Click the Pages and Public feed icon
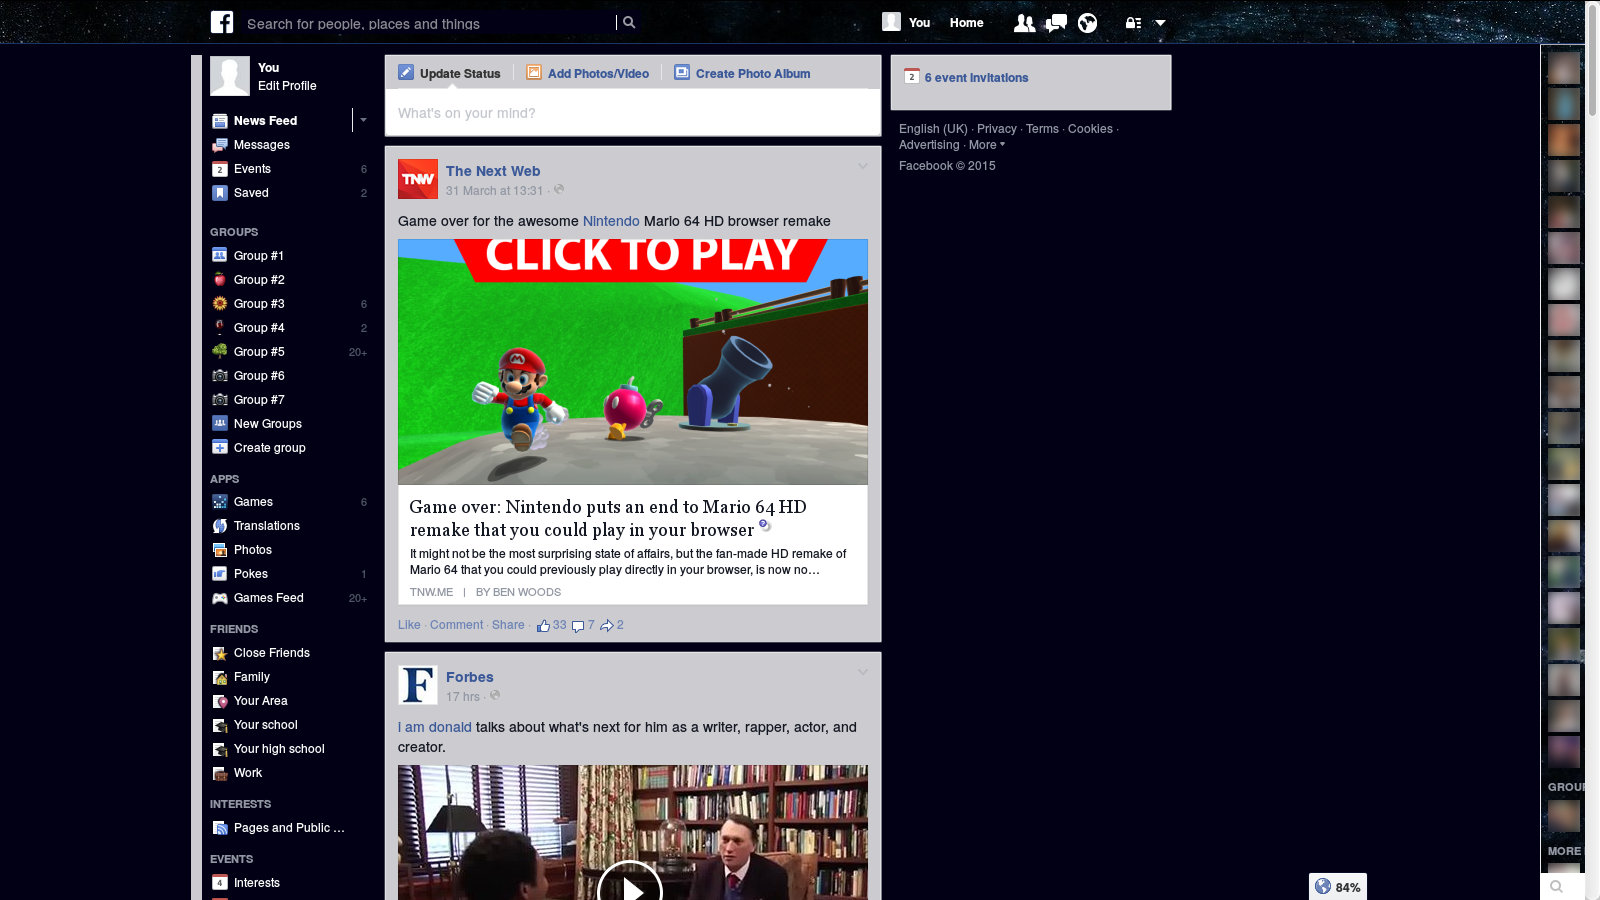The image size is (1600, 900). pyautogui.click(x=220, y=828)
